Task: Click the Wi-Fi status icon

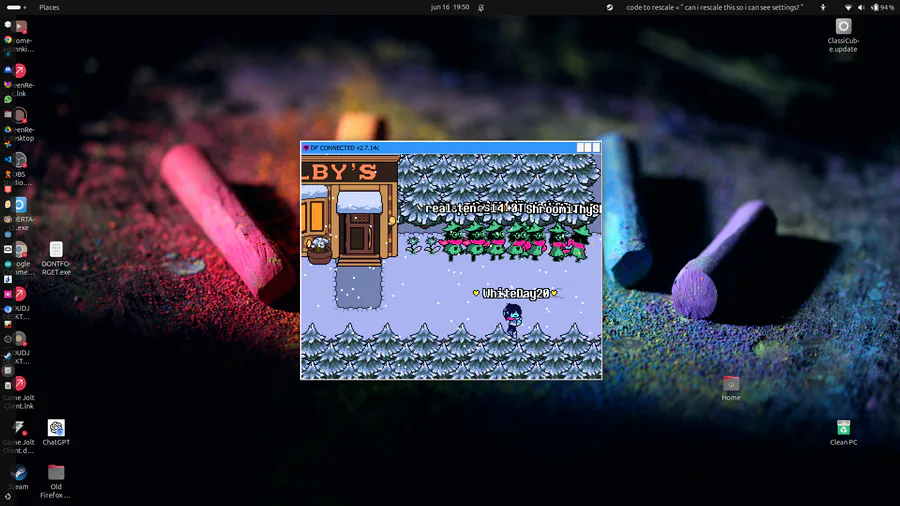Action: 848,7
